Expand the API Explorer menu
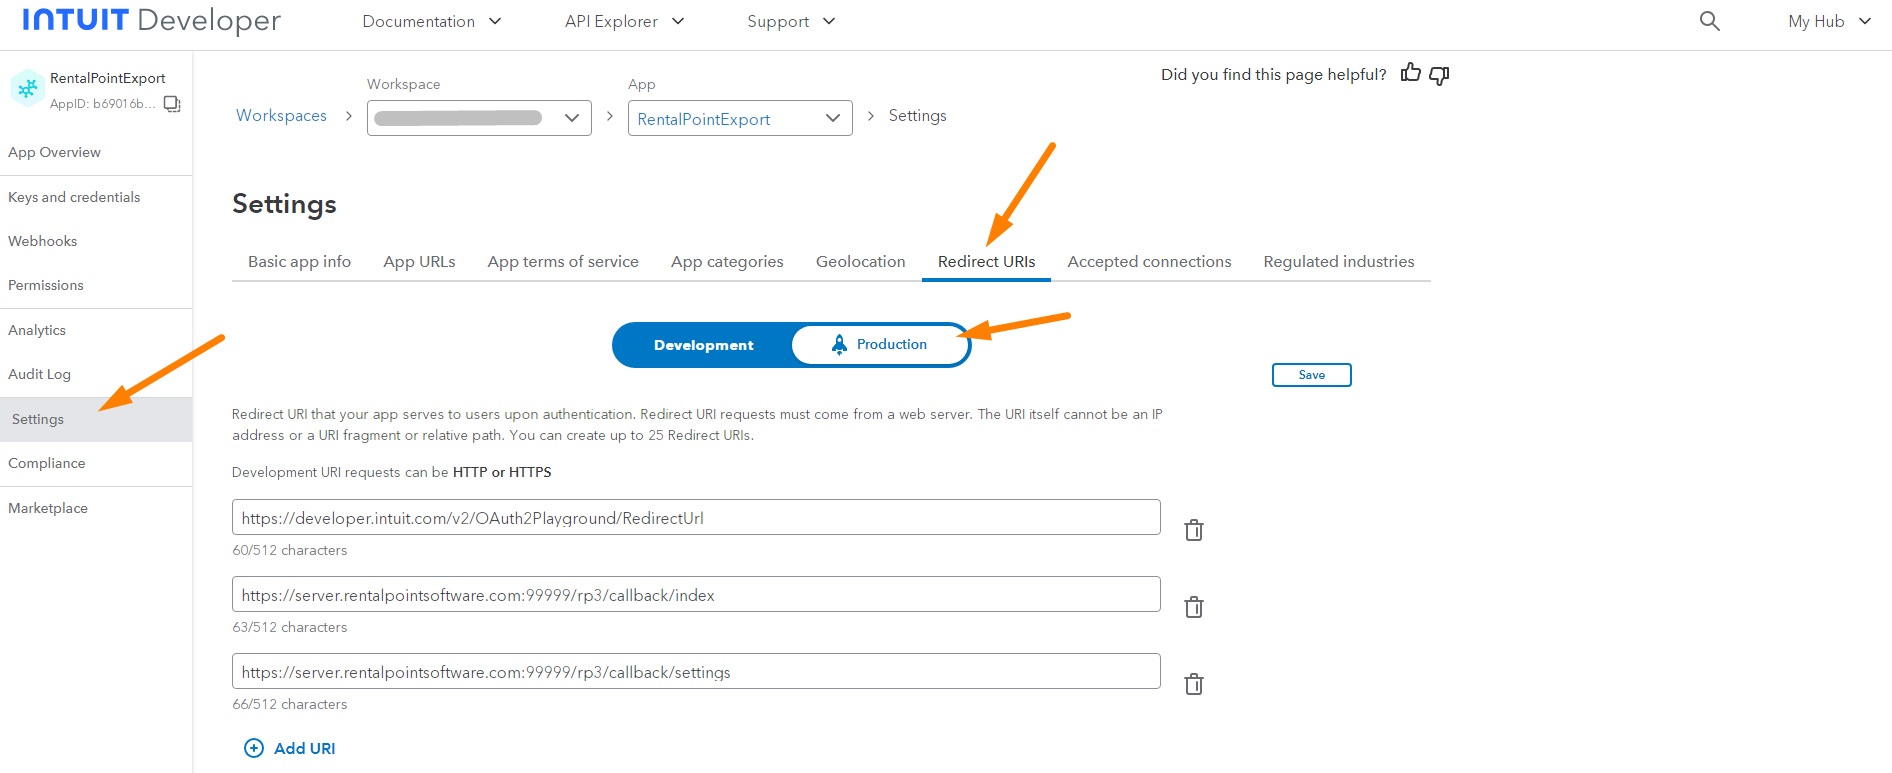 click(x=624, y=21)
